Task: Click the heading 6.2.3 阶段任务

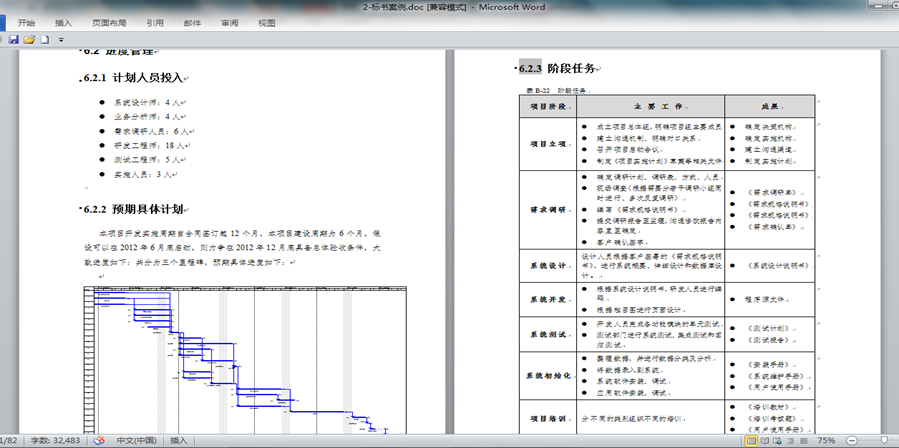Action: (557, 69)
